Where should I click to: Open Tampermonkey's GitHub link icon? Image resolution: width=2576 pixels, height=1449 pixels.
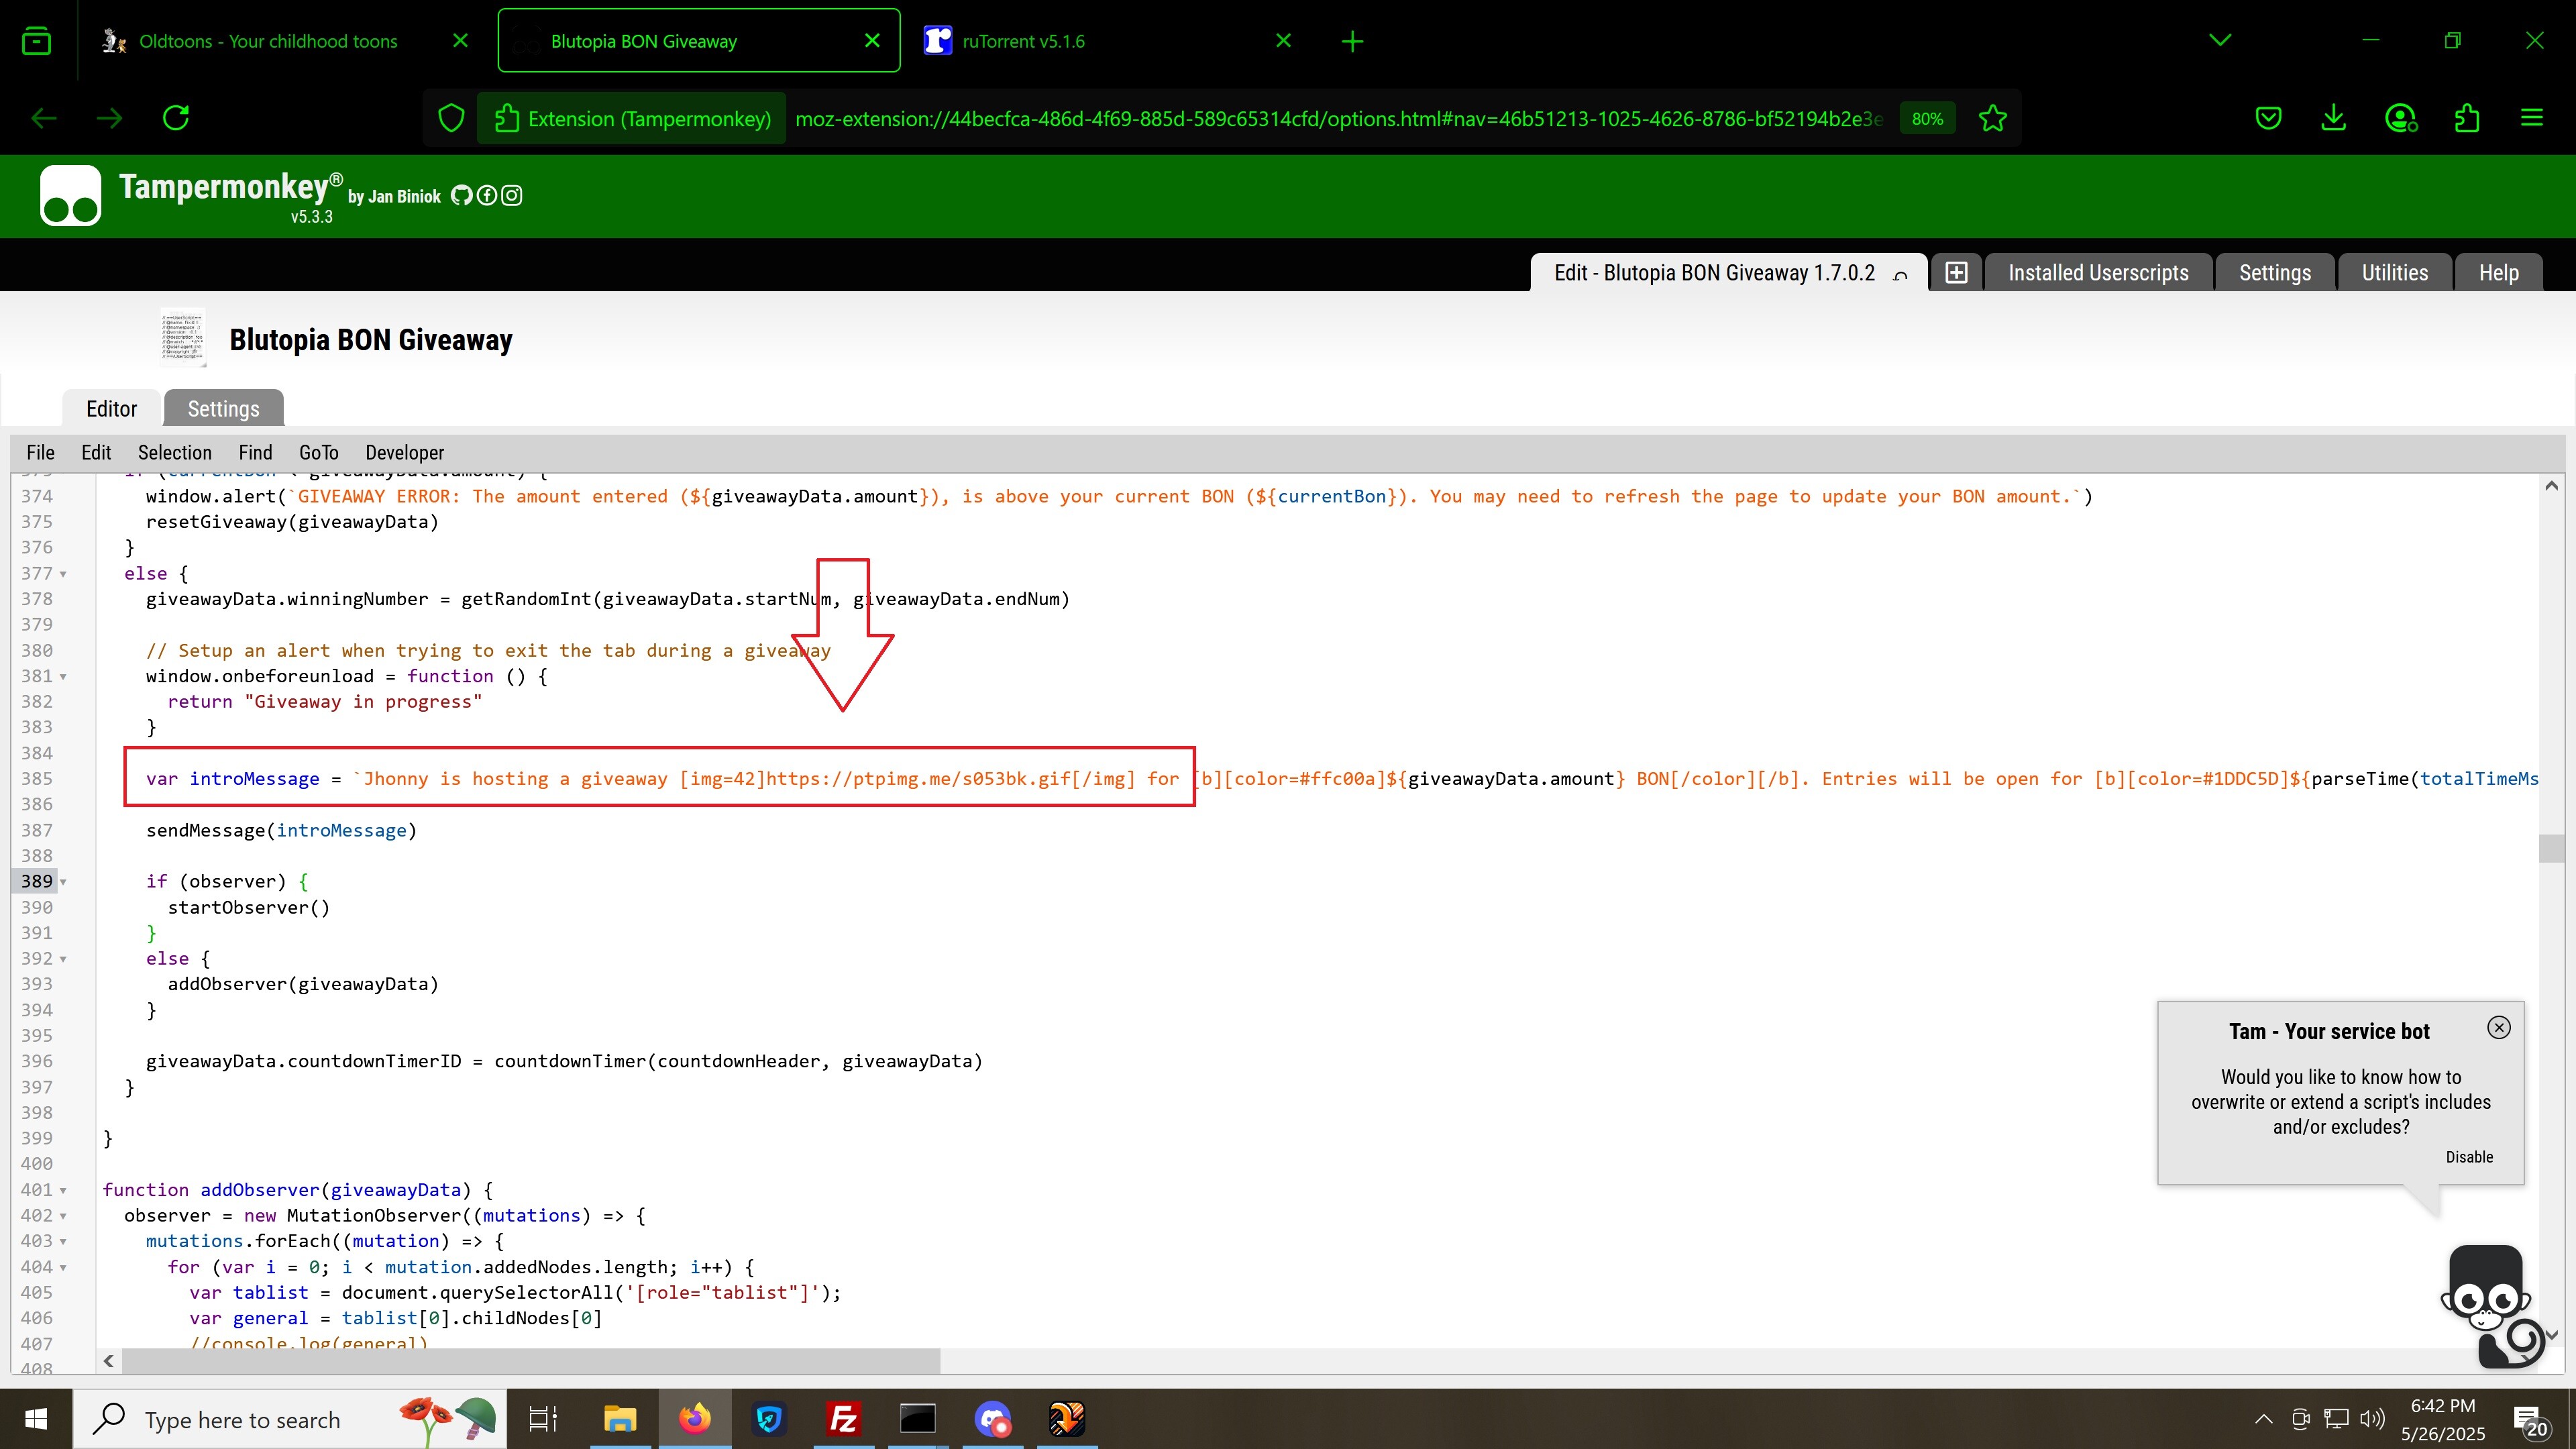pos(461,195)
